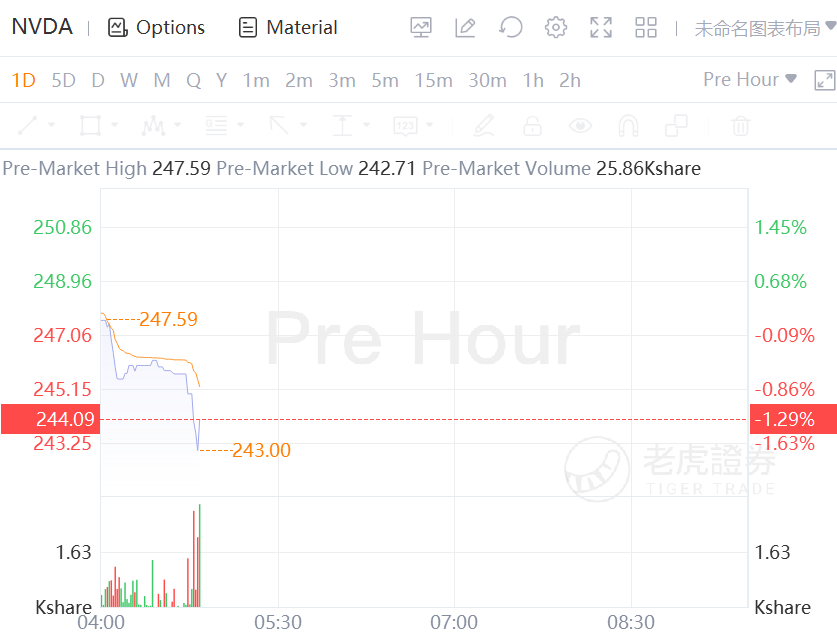Enter fullscreen chart mode
Viewport: 837px width, 635px height.
click(601, 27)
